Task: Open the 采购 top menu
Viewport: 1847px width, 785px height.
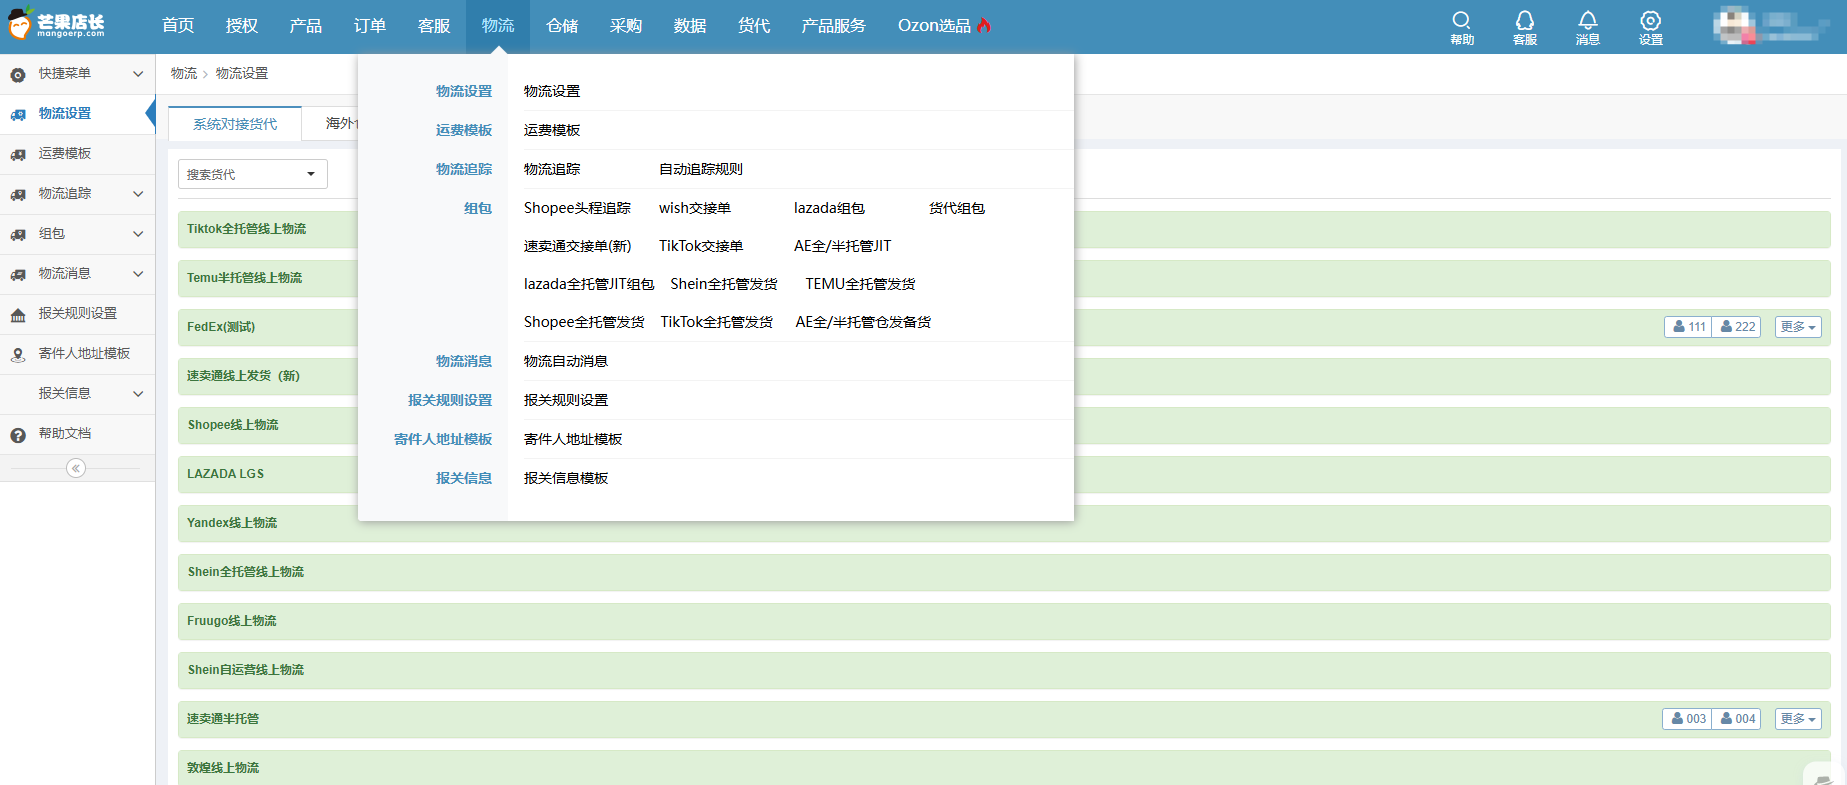Action: click(x=626, y=26)
